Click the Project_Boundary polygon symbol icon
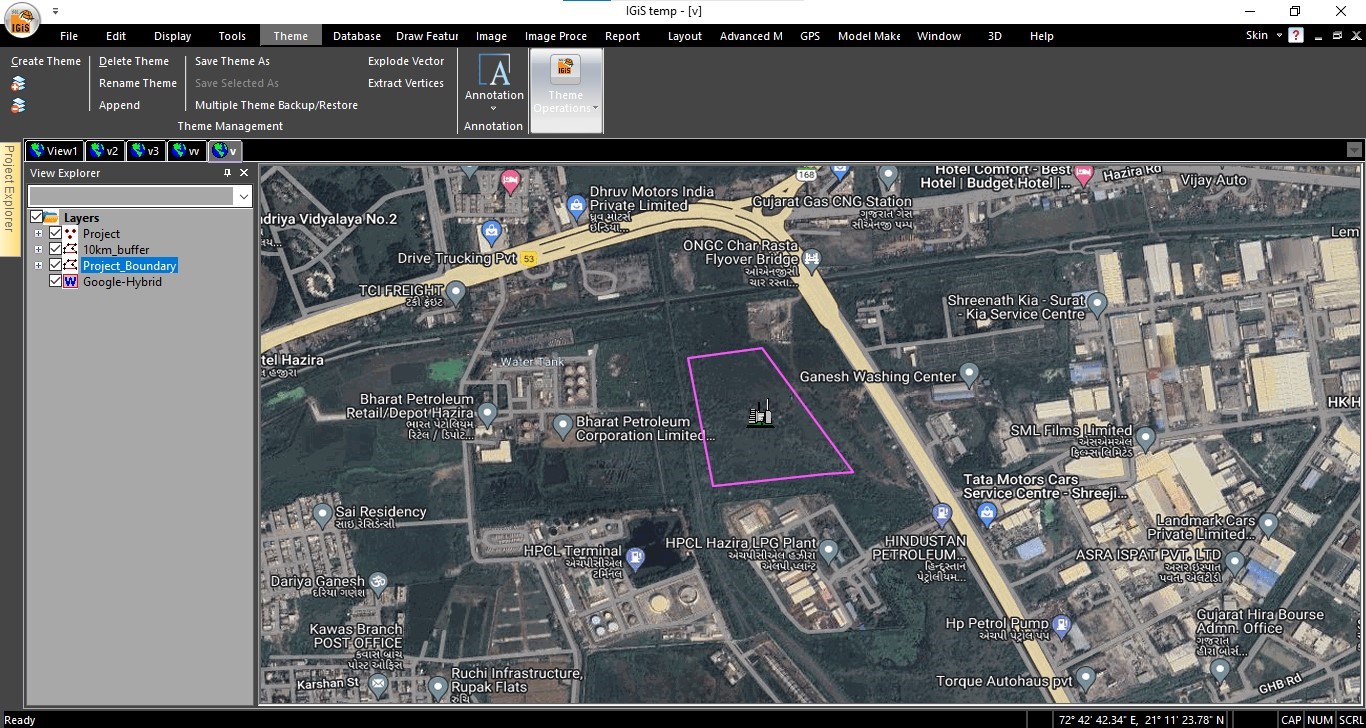The image size is (1366, 728). [71, 265]
